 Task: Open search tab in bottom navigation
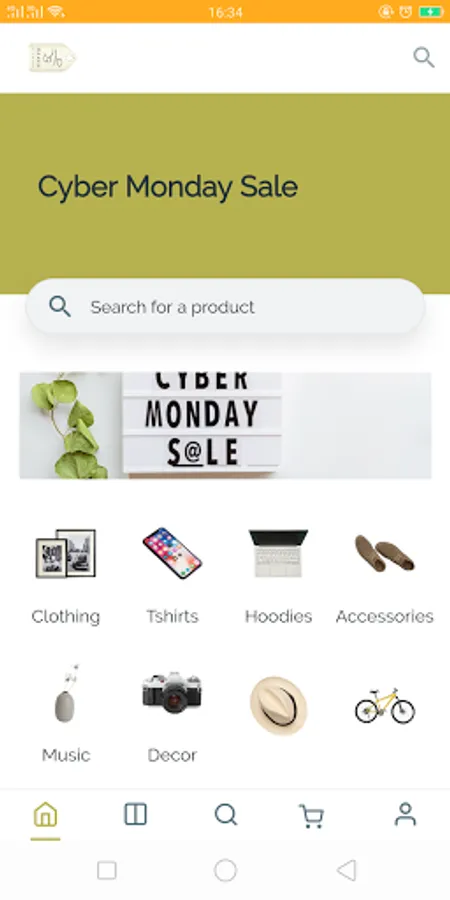pyautogui.click(x=226, y=814)
